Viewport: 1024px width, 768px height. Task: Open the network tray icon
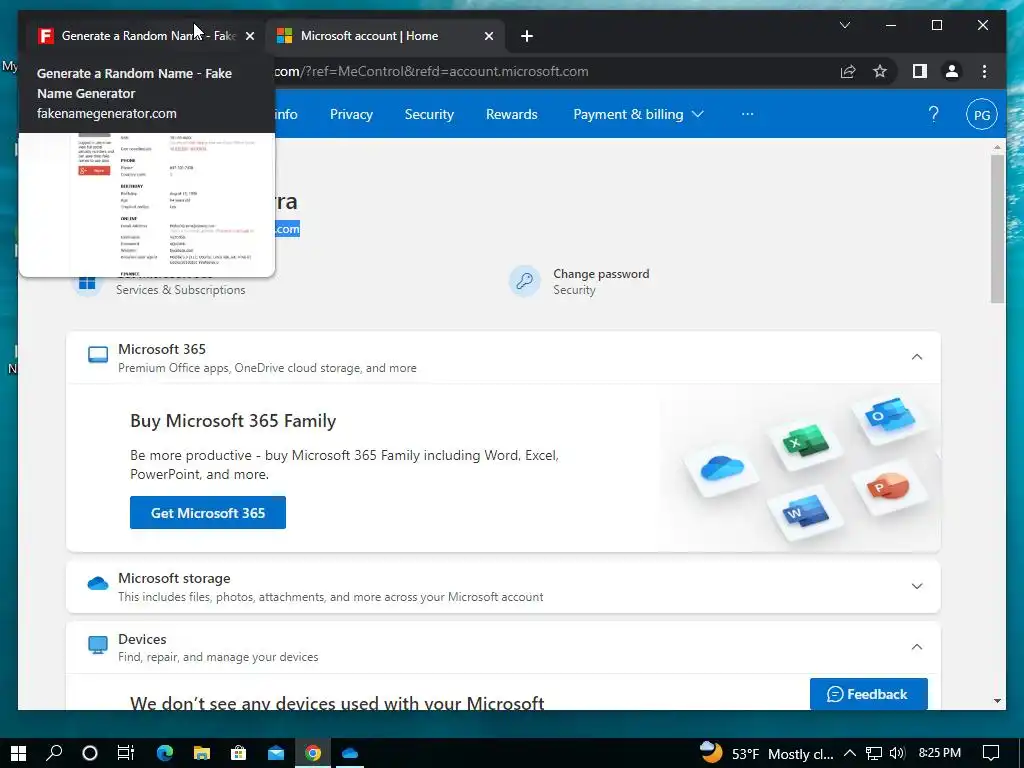873,754
